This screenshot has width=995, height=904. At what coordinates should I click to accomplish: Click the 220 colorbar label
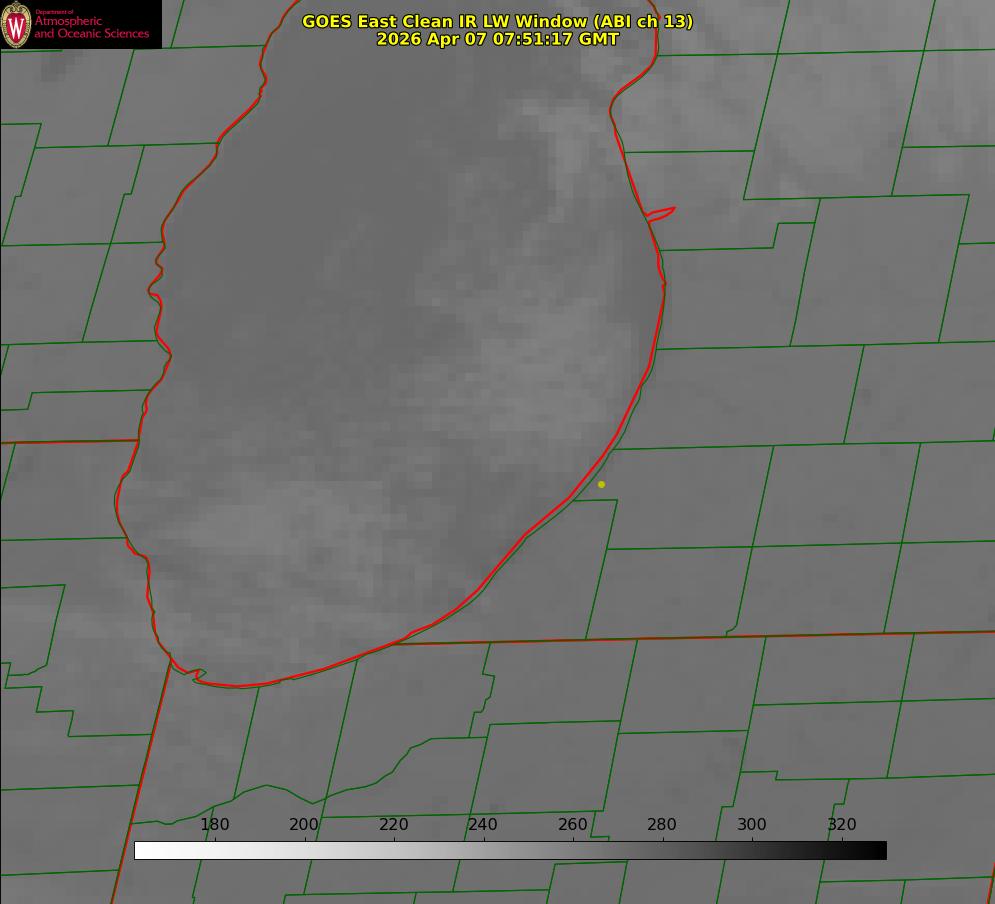(393, 824)
